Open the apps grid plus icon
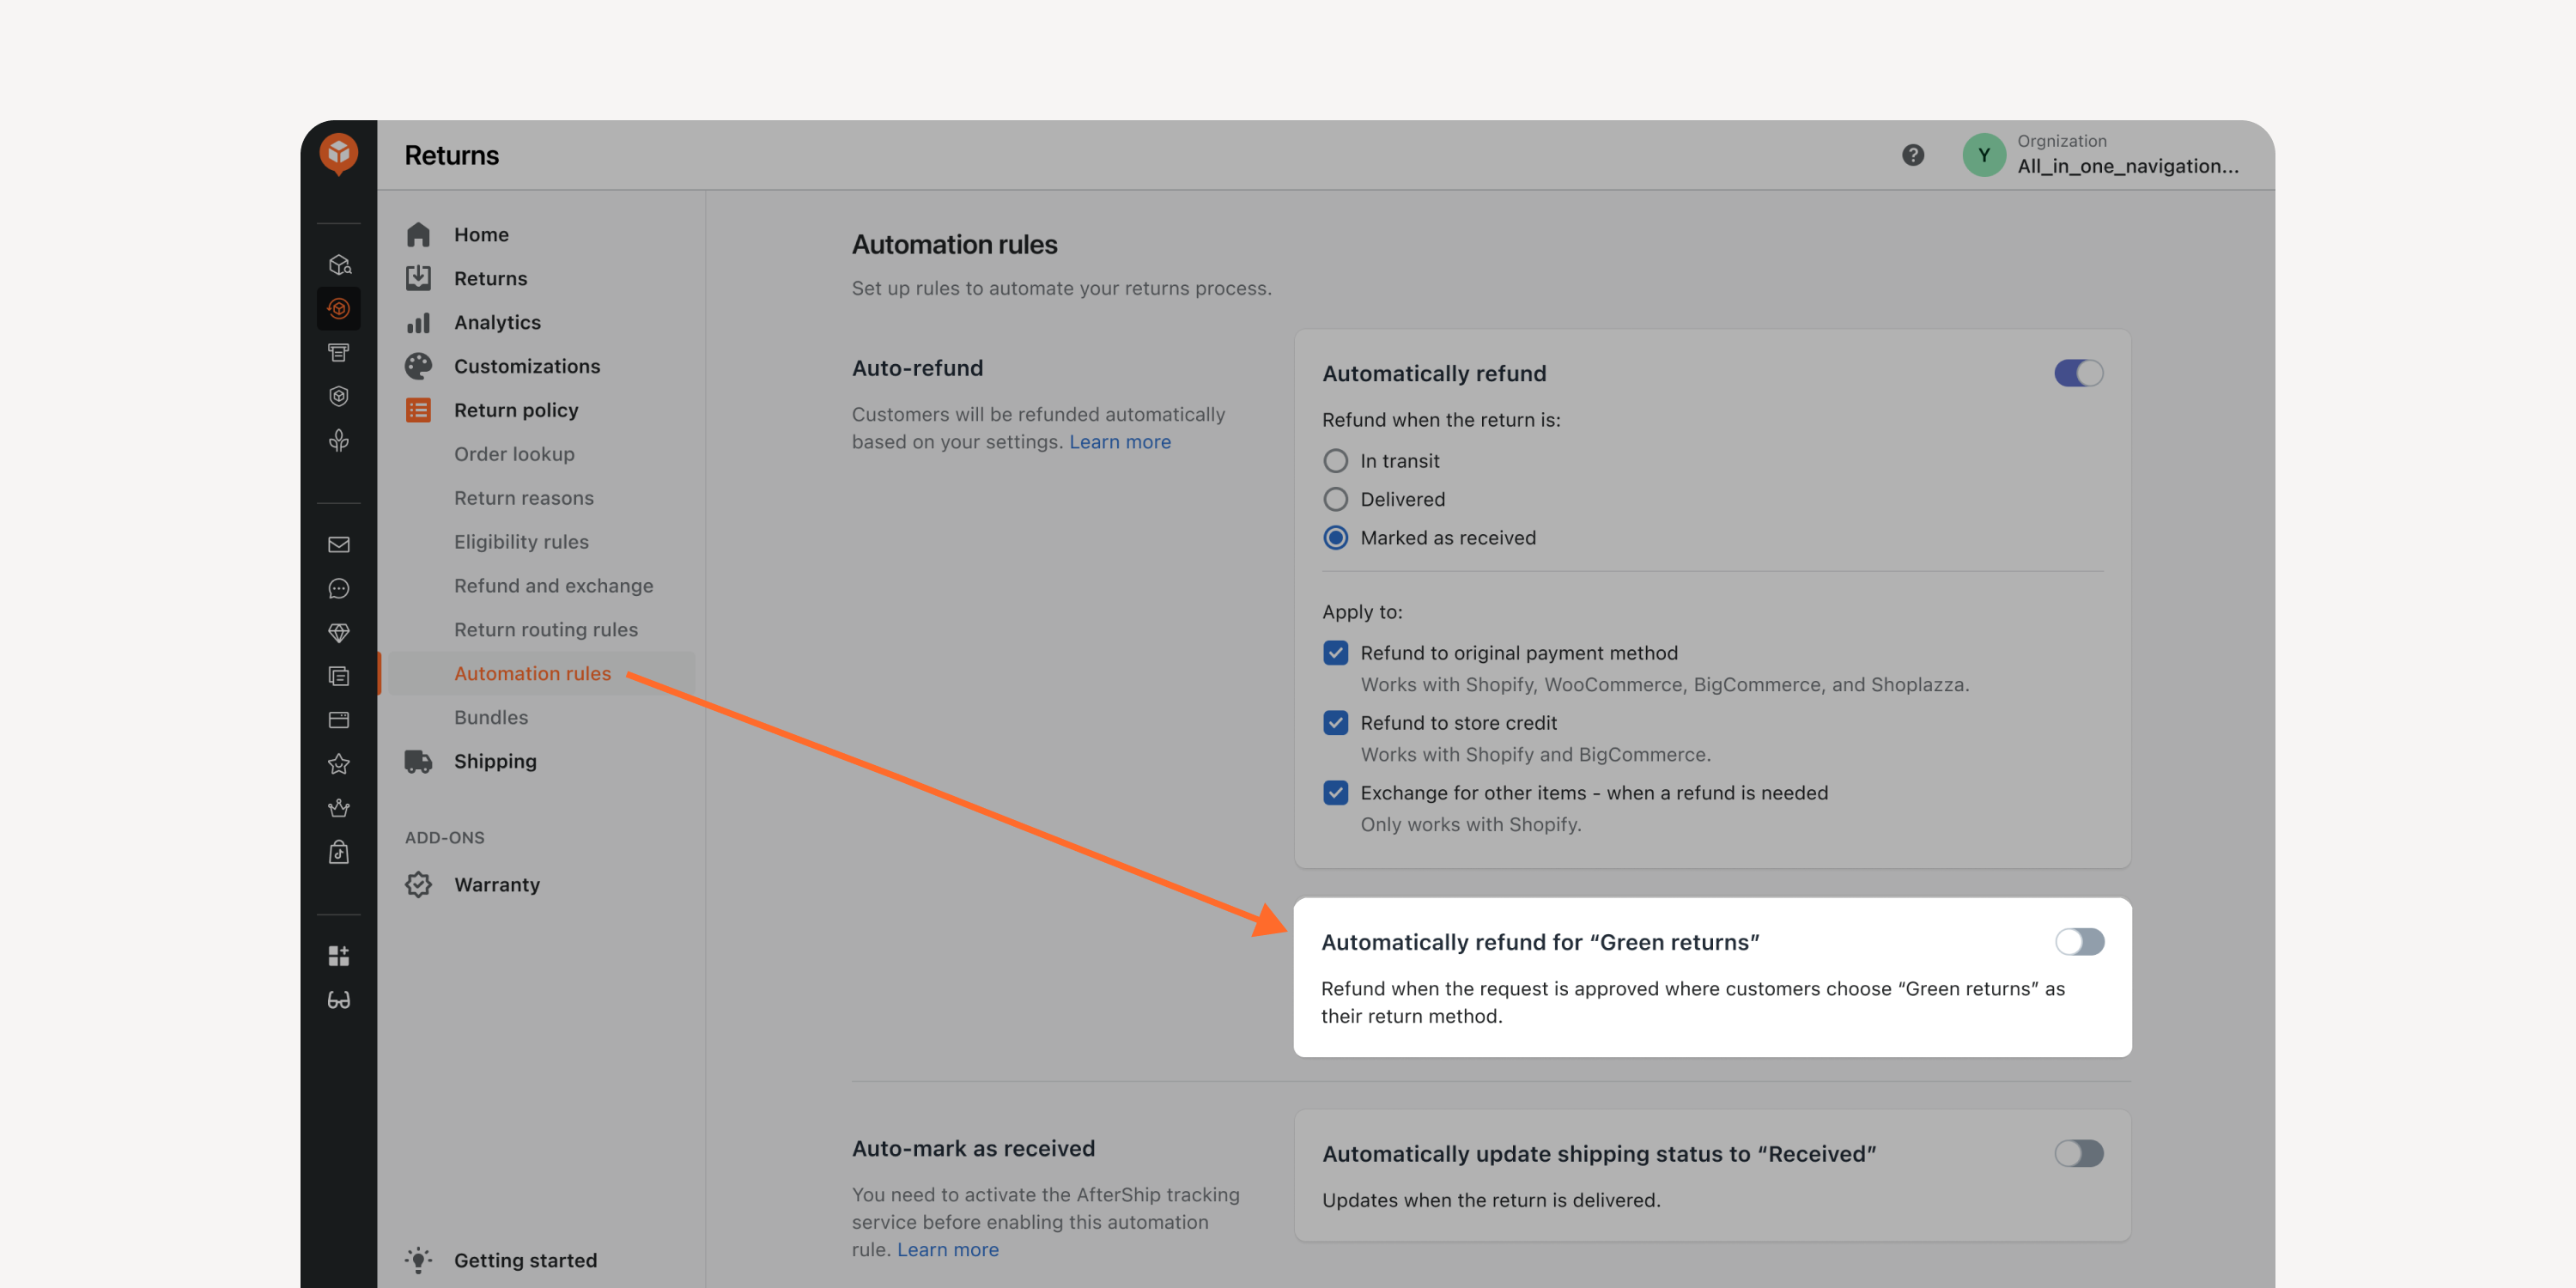 [x=339, y=956]
